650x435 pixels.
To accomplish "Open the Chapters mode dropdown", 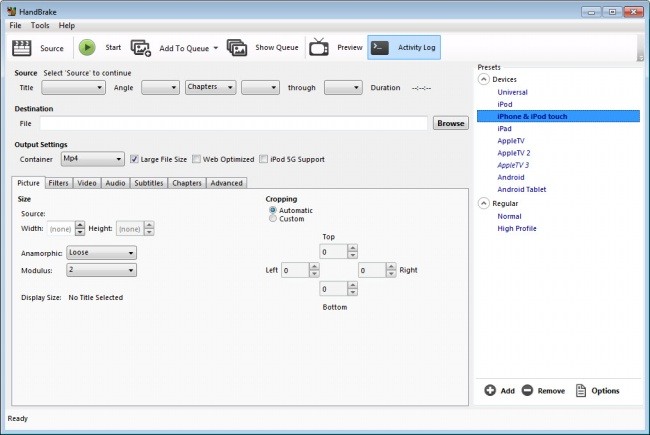I will pos(211,87).
